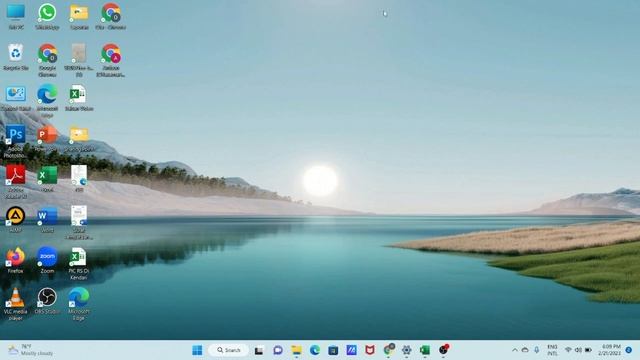Open This PC desktop icon

pos(16,16)
